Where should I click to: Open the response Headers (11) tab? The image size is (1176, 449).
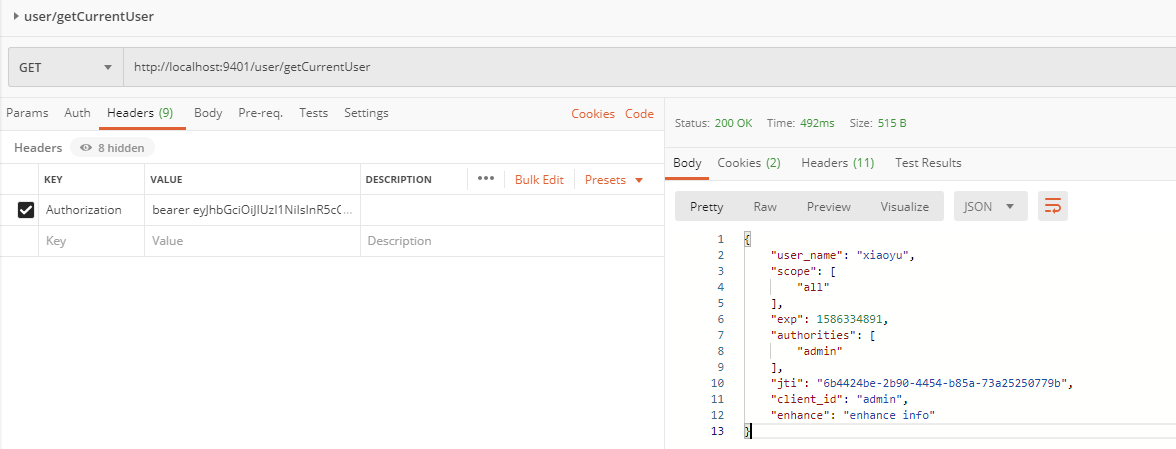tap(837, 163)
